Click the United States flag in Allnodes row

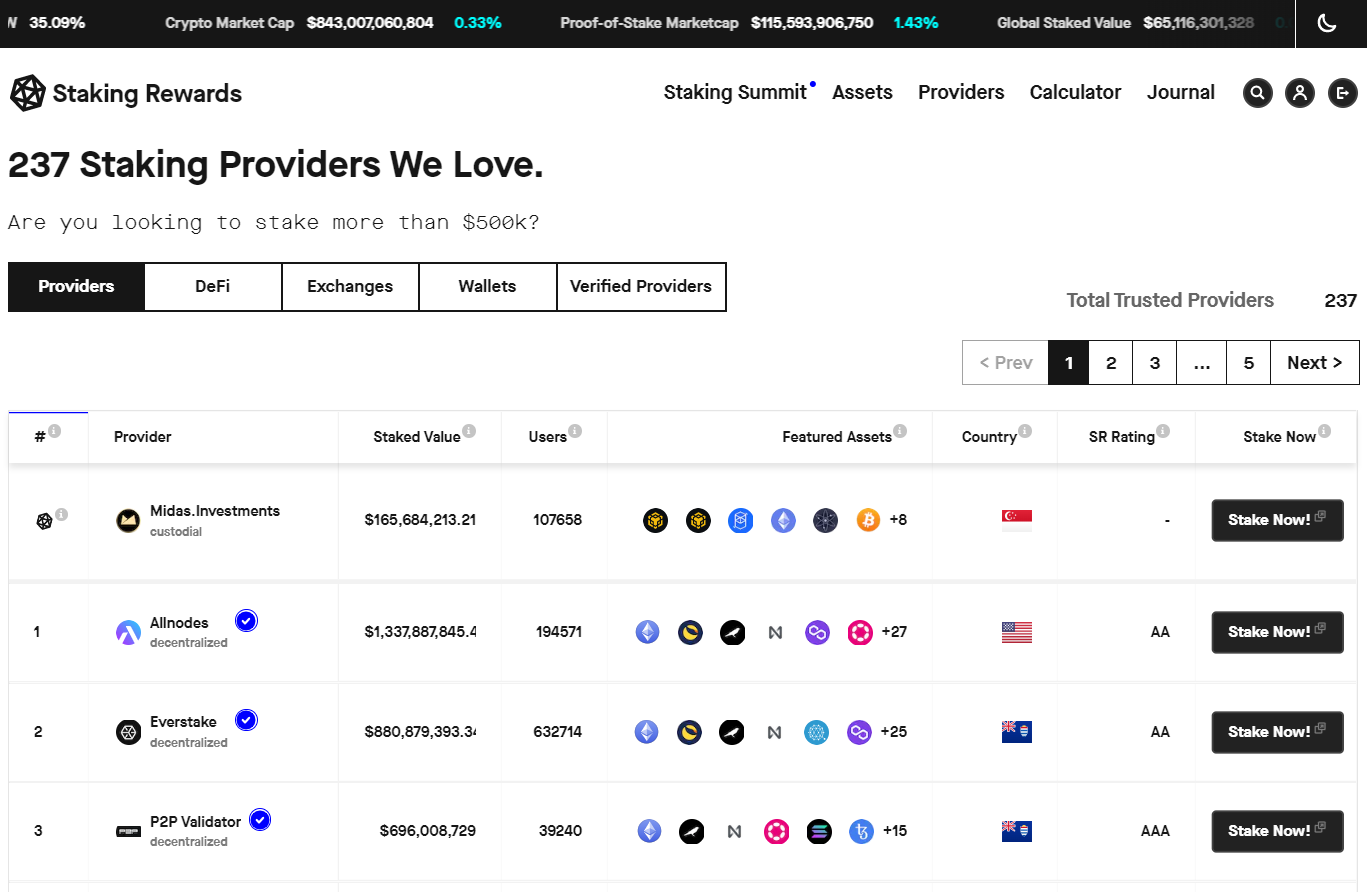[x=1017, y=632]
